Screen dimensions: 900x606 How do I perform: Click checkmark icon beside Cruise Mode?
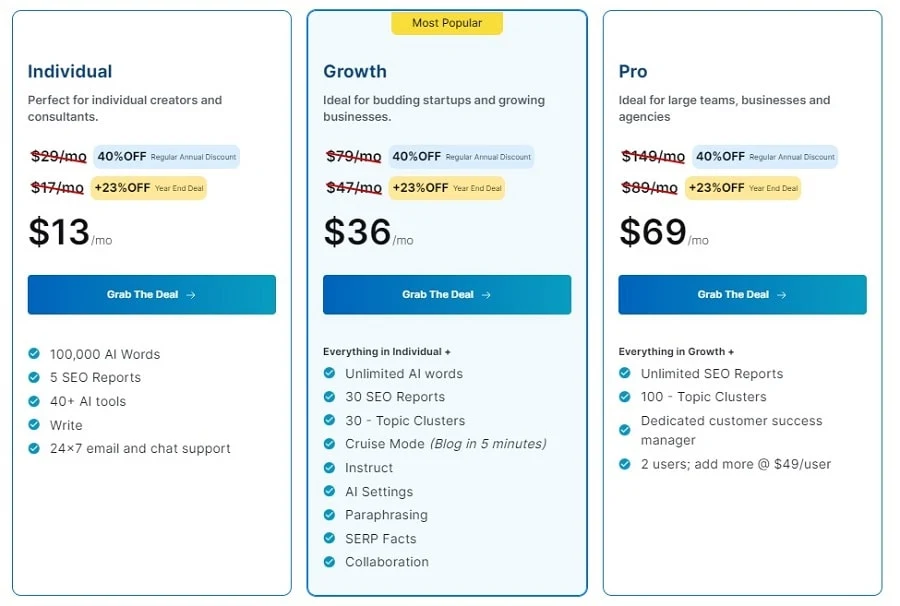(329, 444)
